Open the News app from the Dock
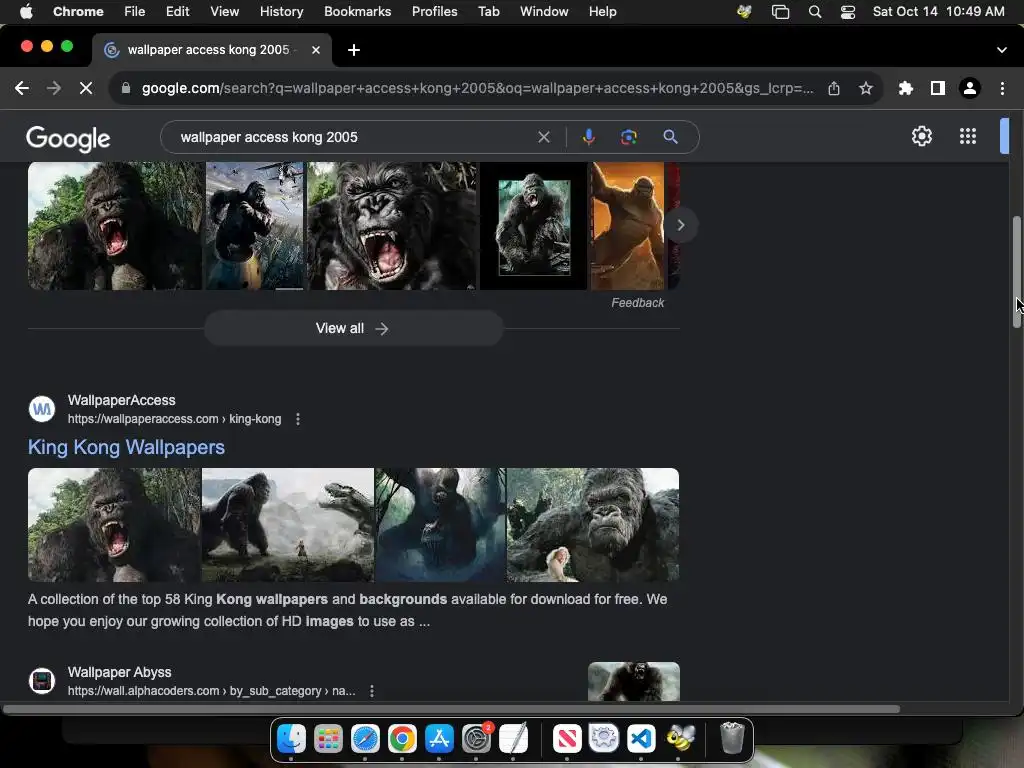Screen dimensions: 1024x768 tap(567, 739)
